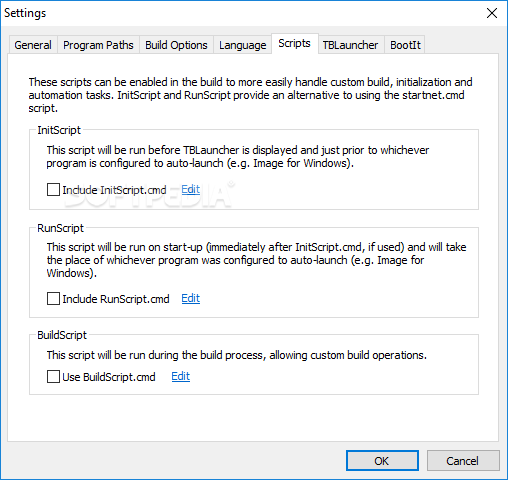The height and width of the screenshot is (480, 508).
Task: Click the 'These scripts can be enabled' description
Action: pos(250,95)
